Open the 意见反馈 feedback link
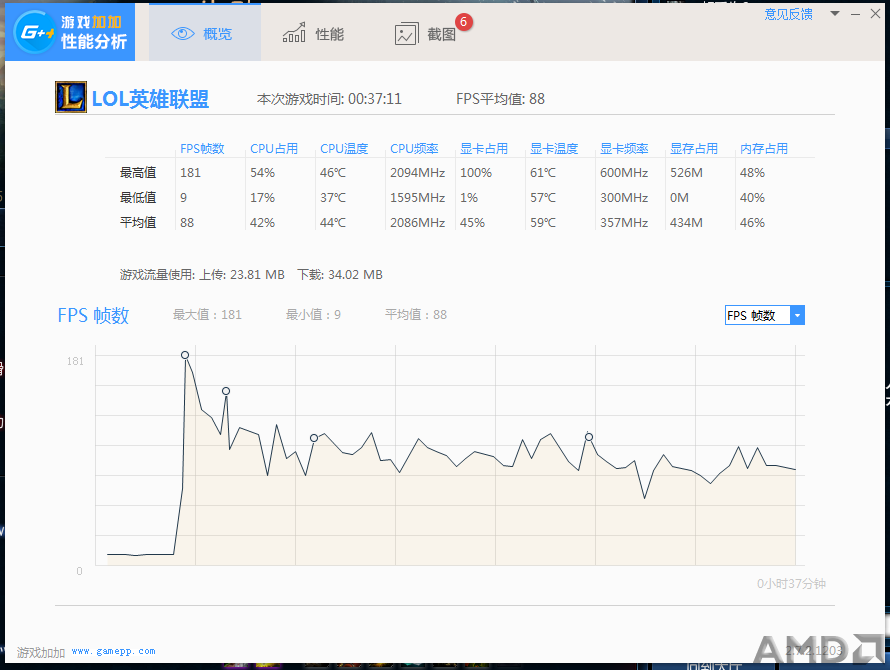 coord(788,14)
